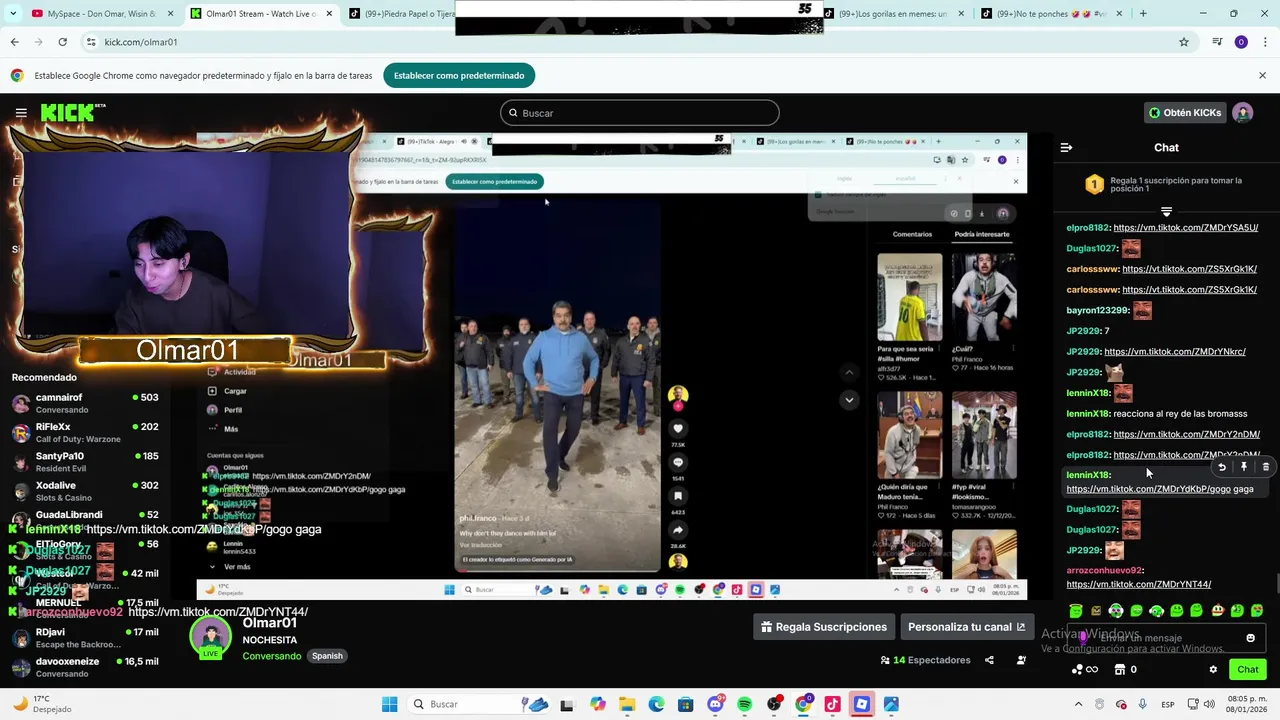Viewport: 1280px width, 720px height.
Task: Go back in browser history
Action: (14, 42)
